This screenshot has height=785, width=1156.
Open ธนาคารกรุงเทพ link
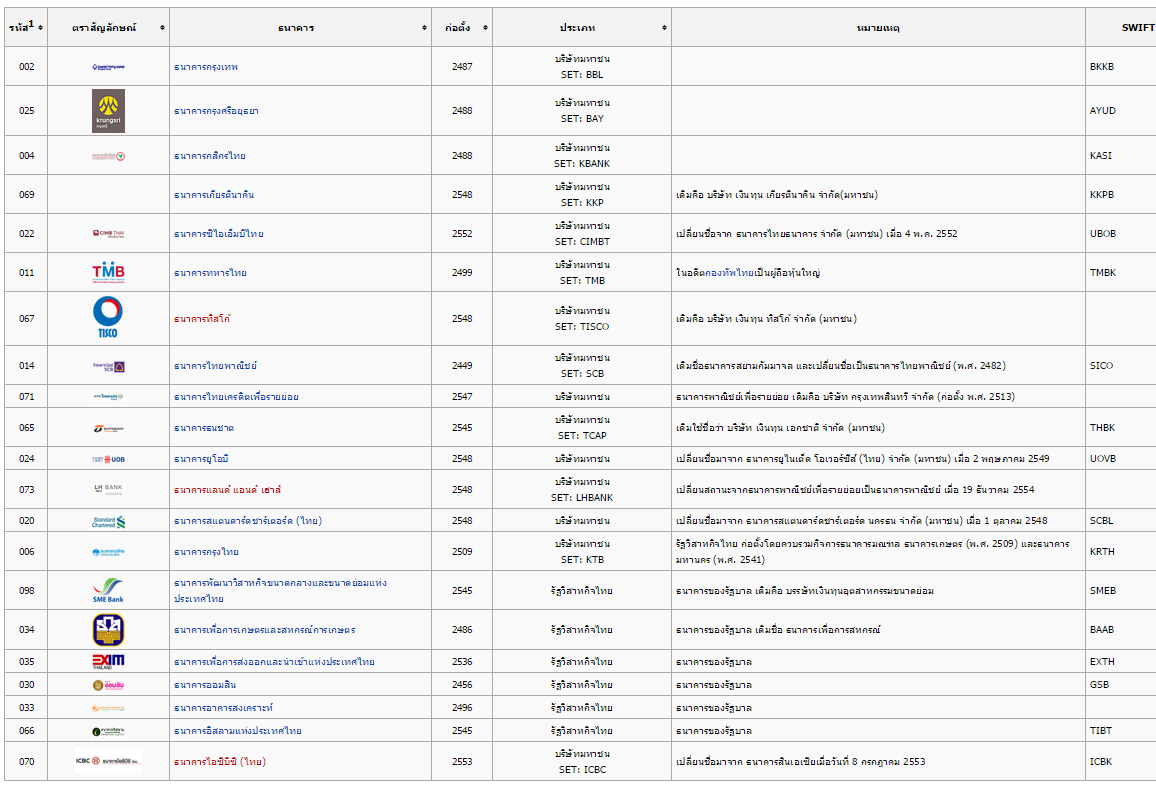click(x=206, y=67)
